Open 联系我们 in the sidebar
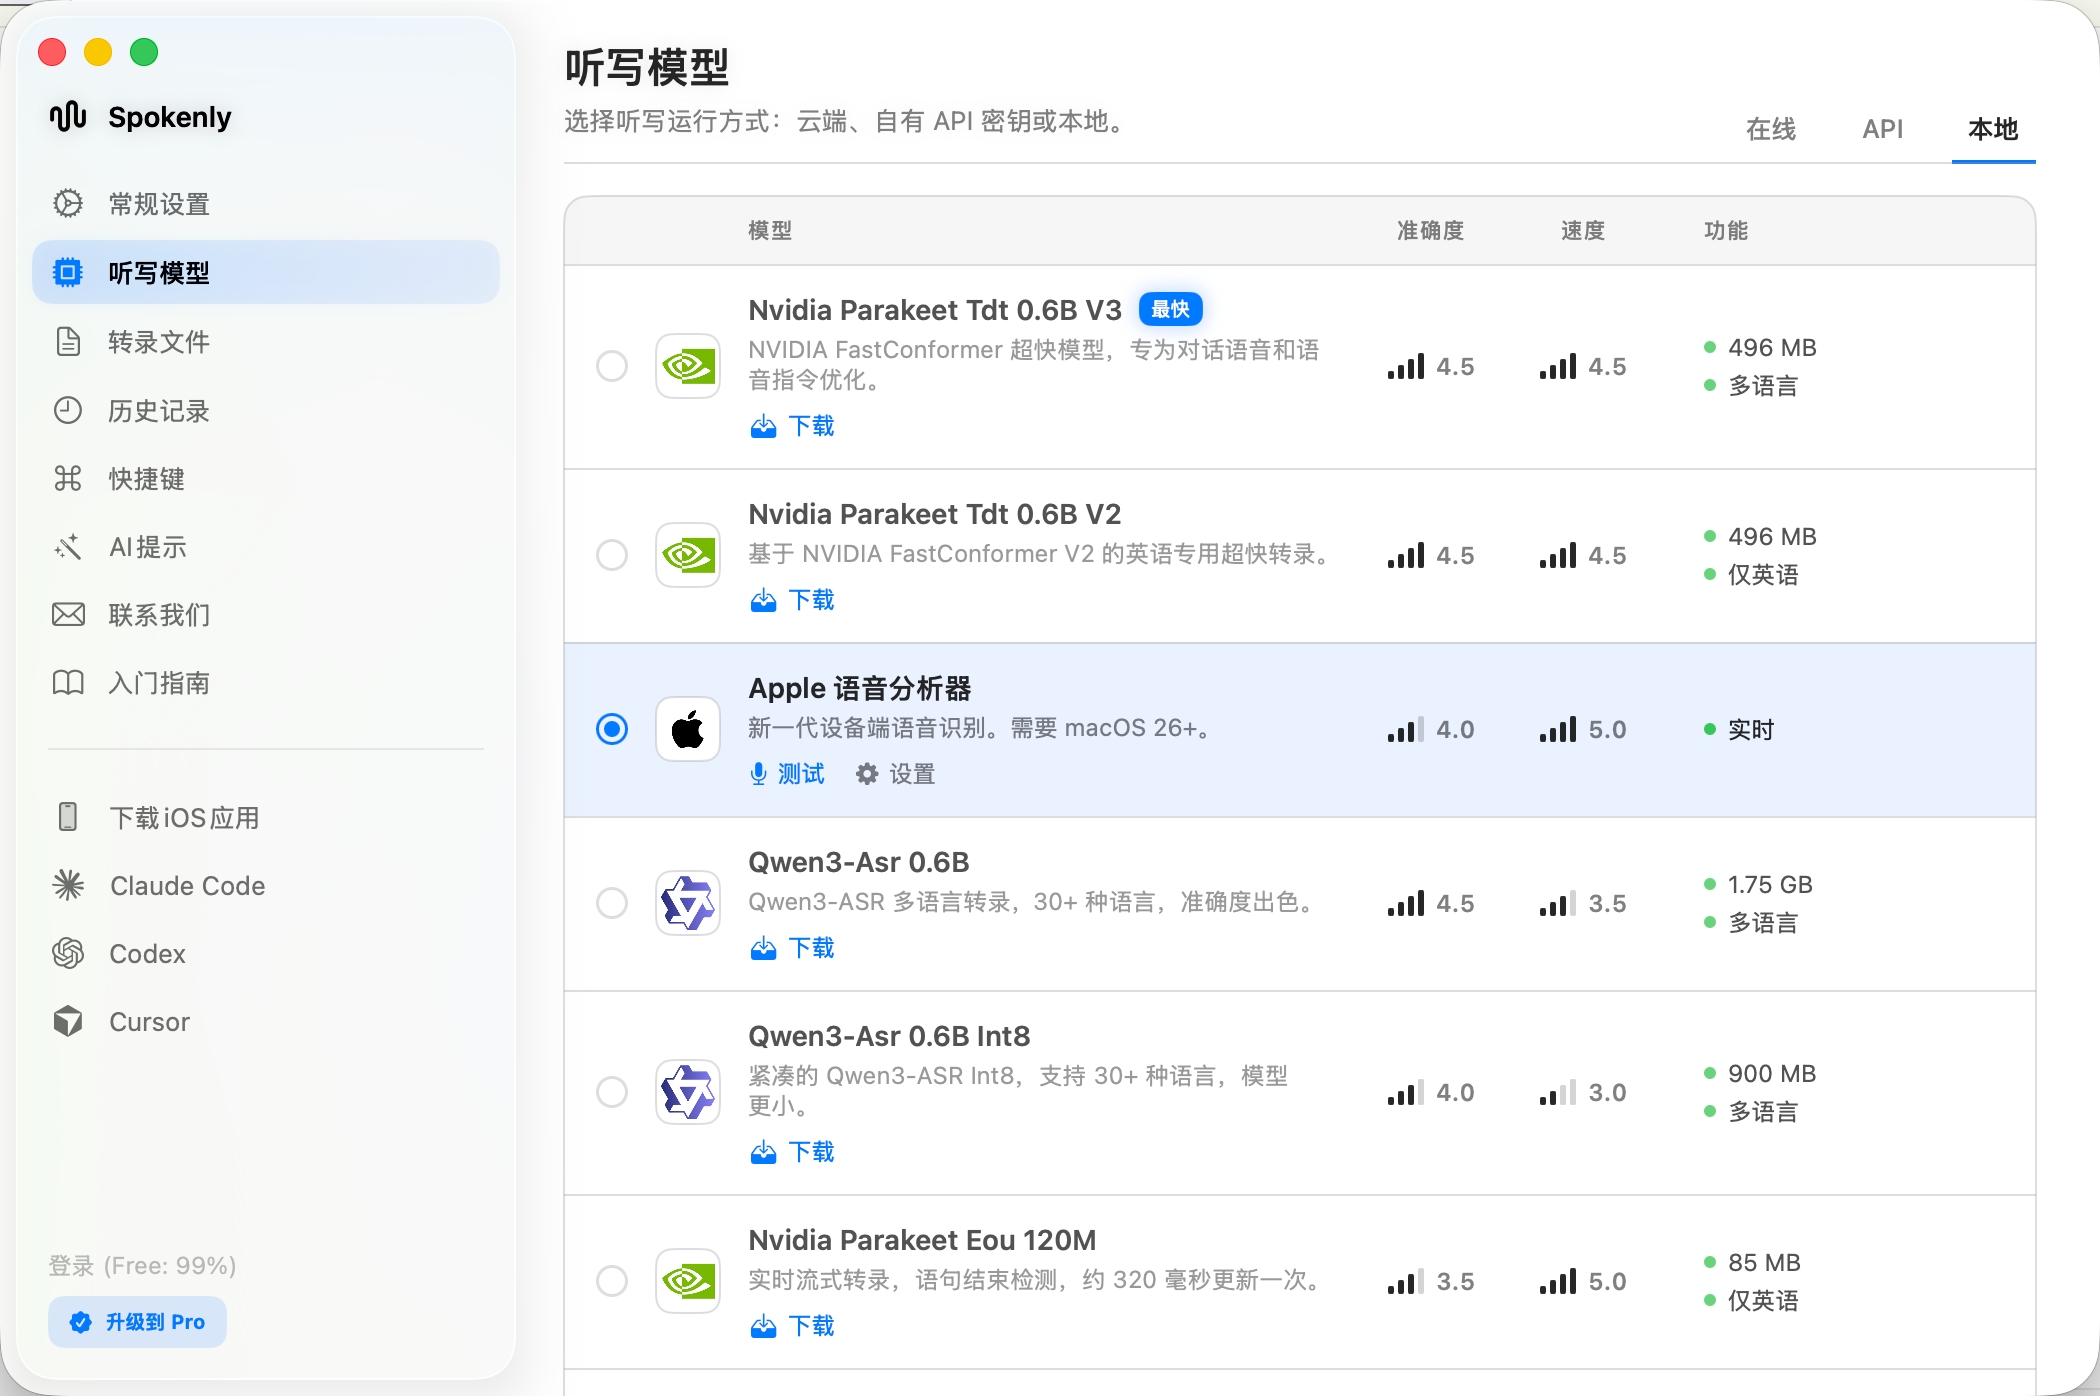 point(266,614)
